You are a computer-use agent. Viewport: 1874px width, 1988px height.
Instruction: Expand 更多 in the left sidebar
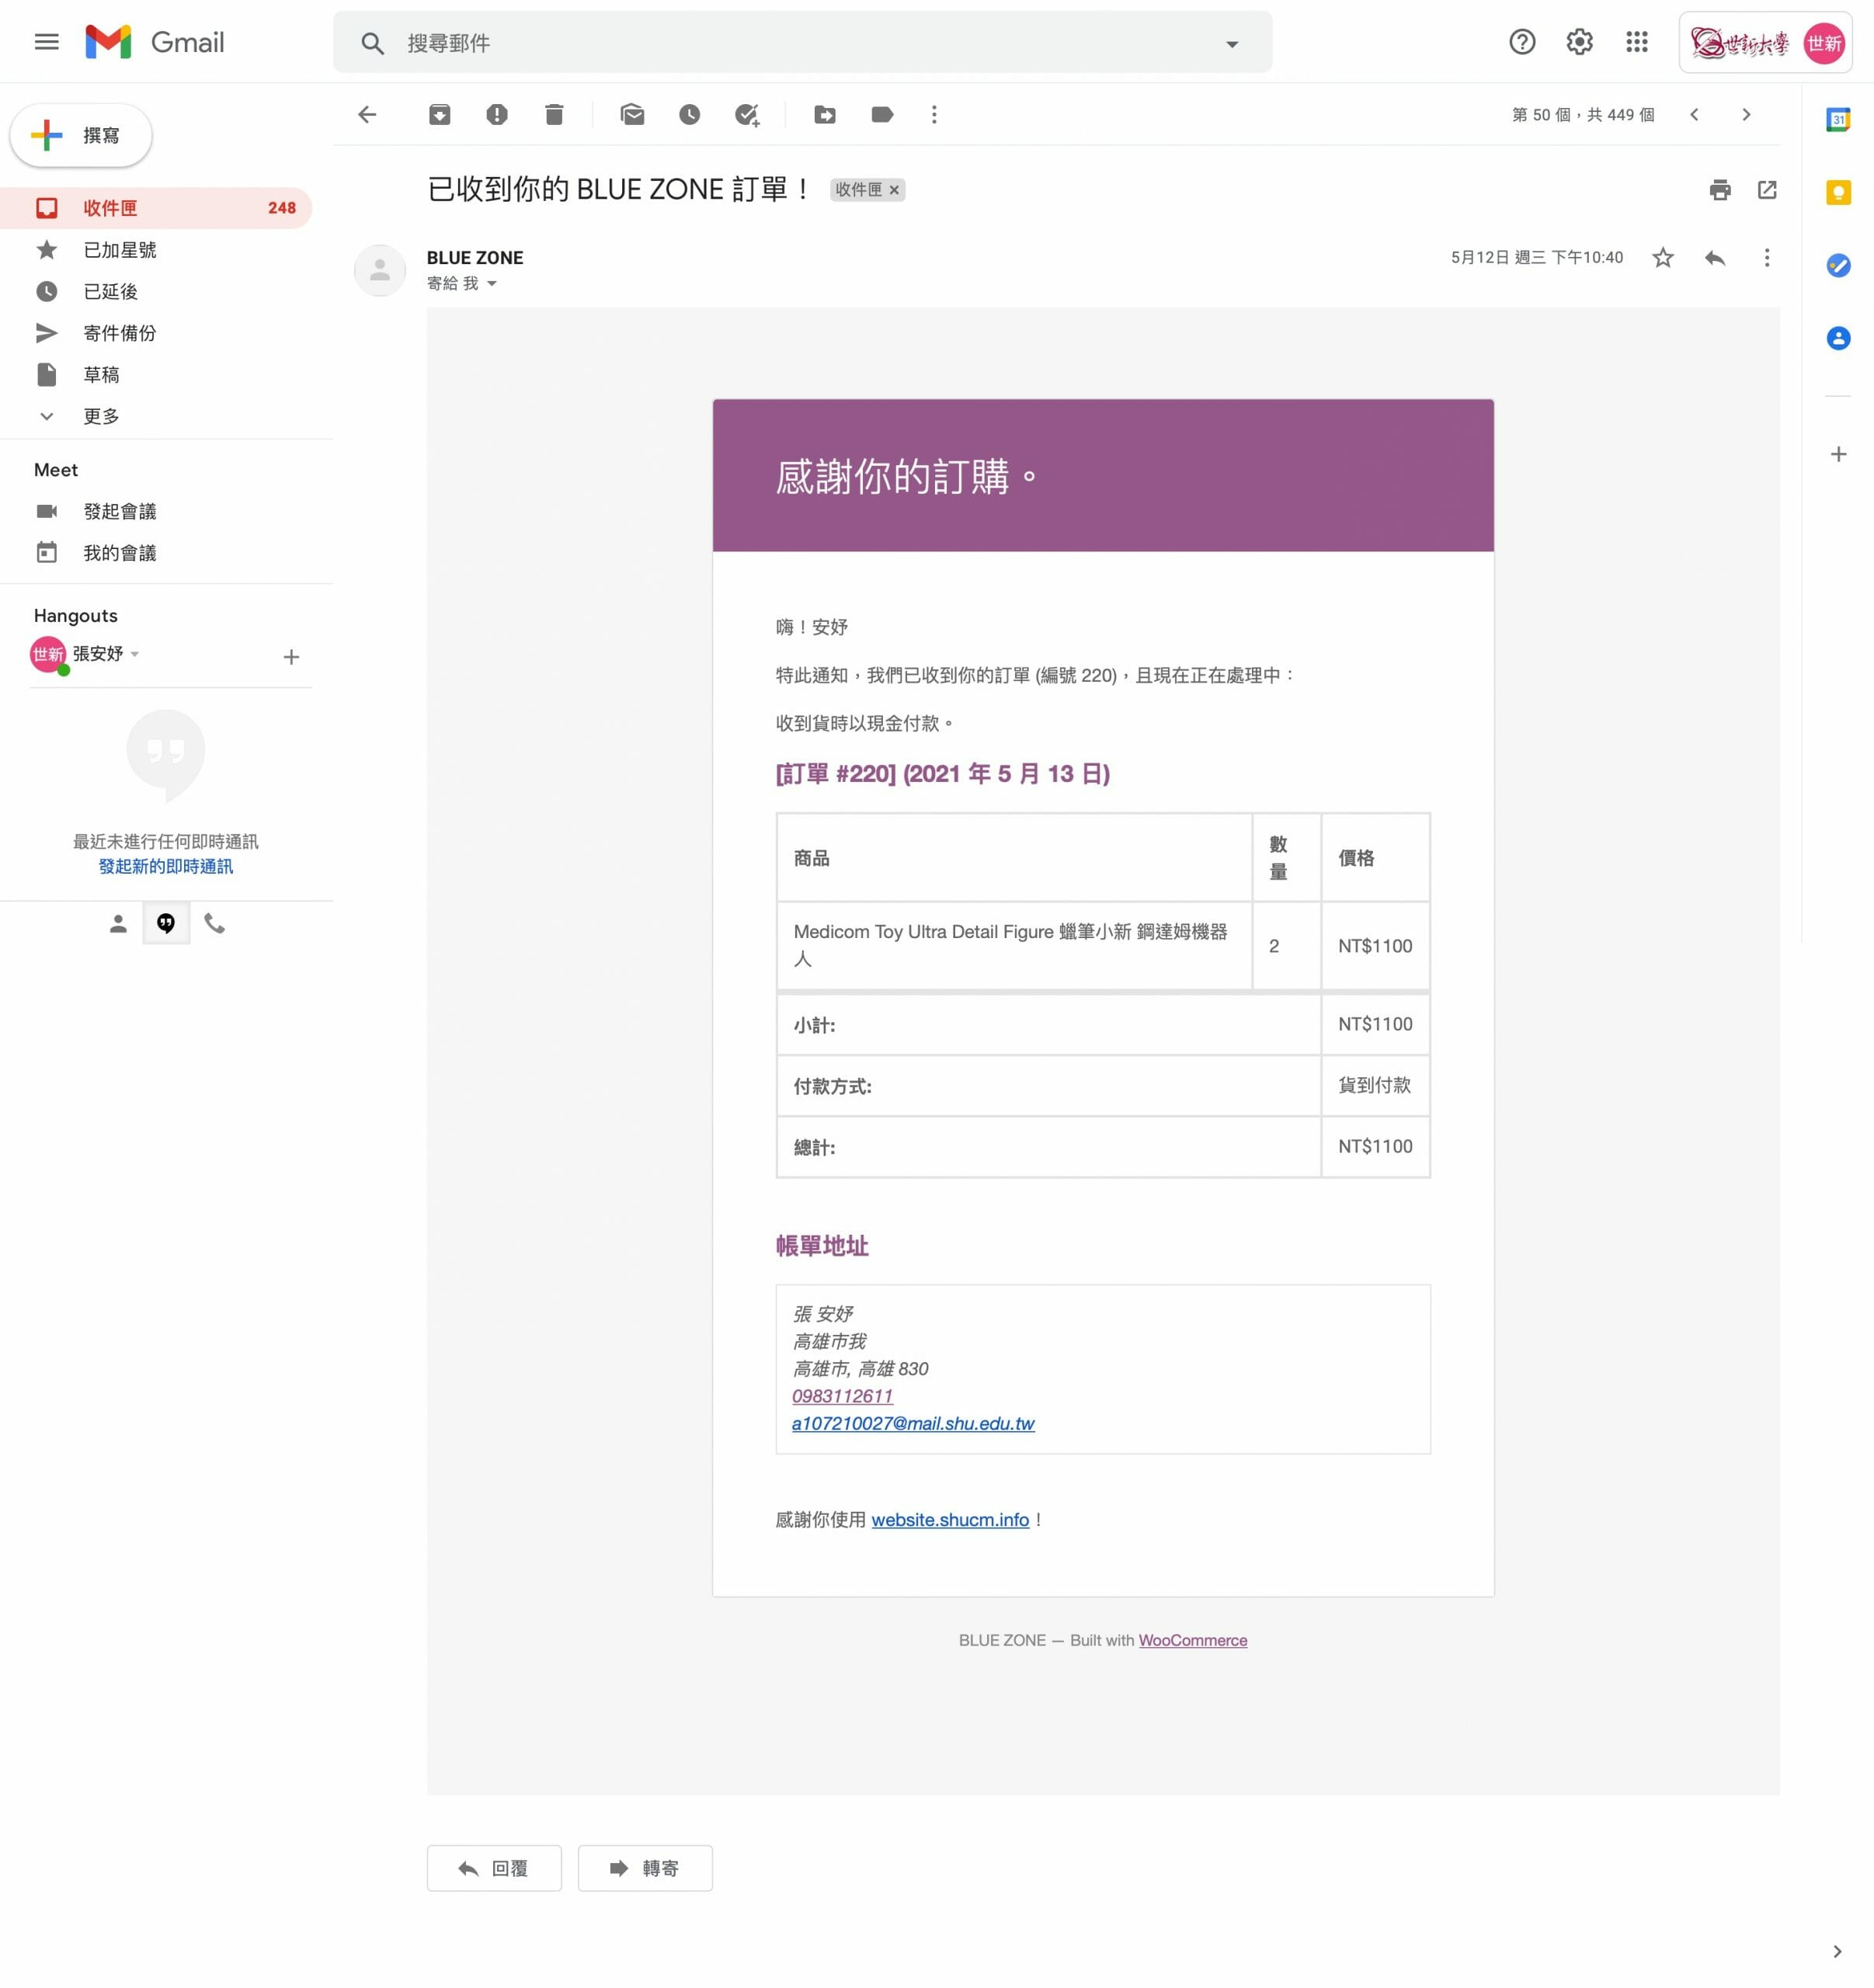(x=100, y=416)
